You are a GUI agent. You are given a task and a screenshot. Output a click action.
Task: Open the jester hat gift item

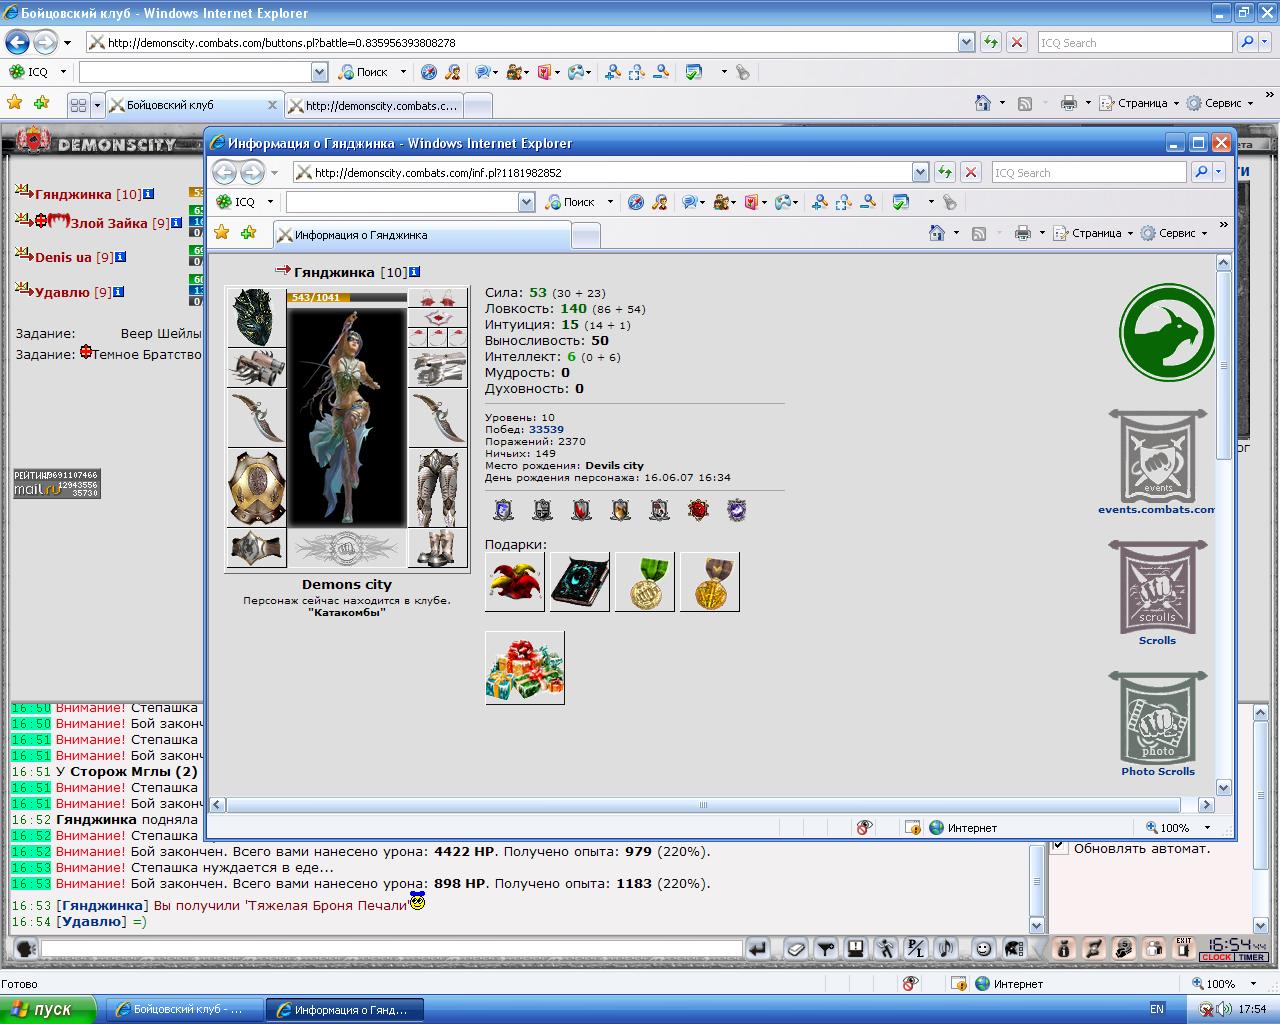[x=515, y=582]
